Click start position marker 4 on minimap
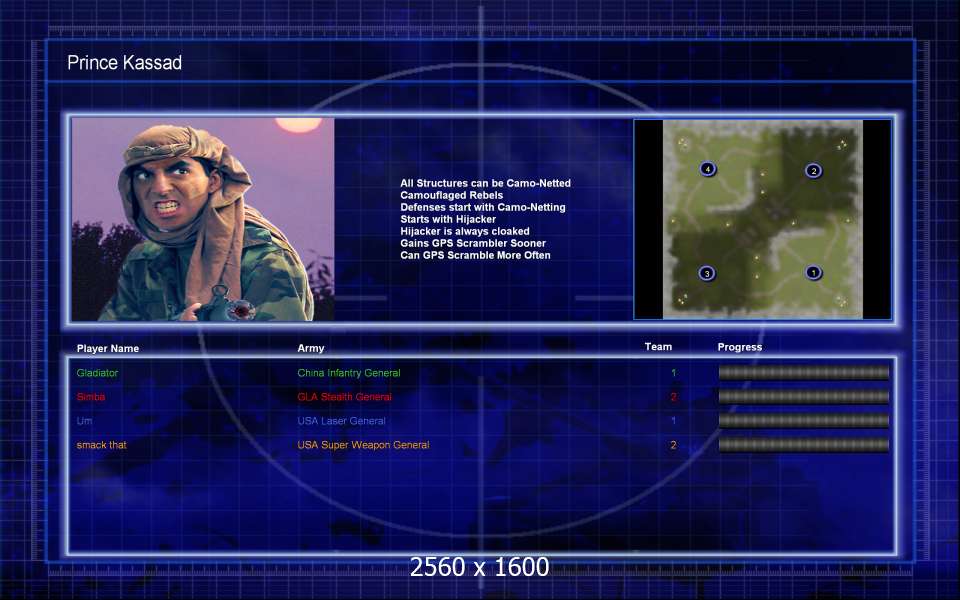 click(x=707, y=169)
